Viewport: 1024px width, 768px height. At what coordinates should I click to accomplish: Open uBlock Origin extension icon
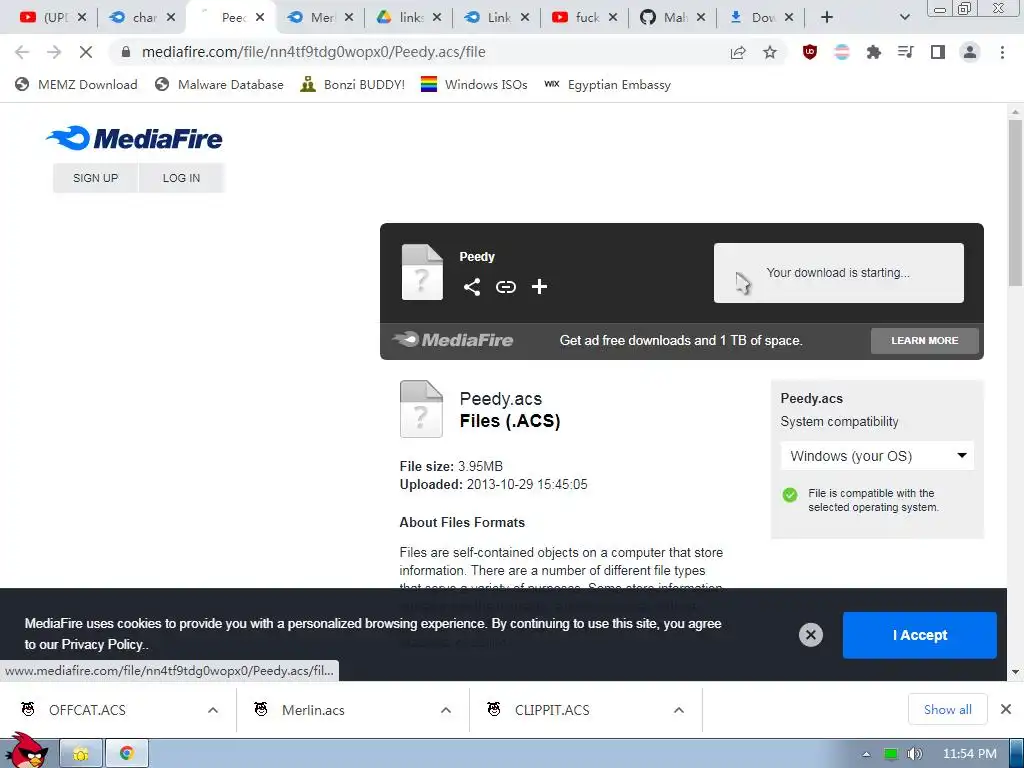[x=810, y=52]
